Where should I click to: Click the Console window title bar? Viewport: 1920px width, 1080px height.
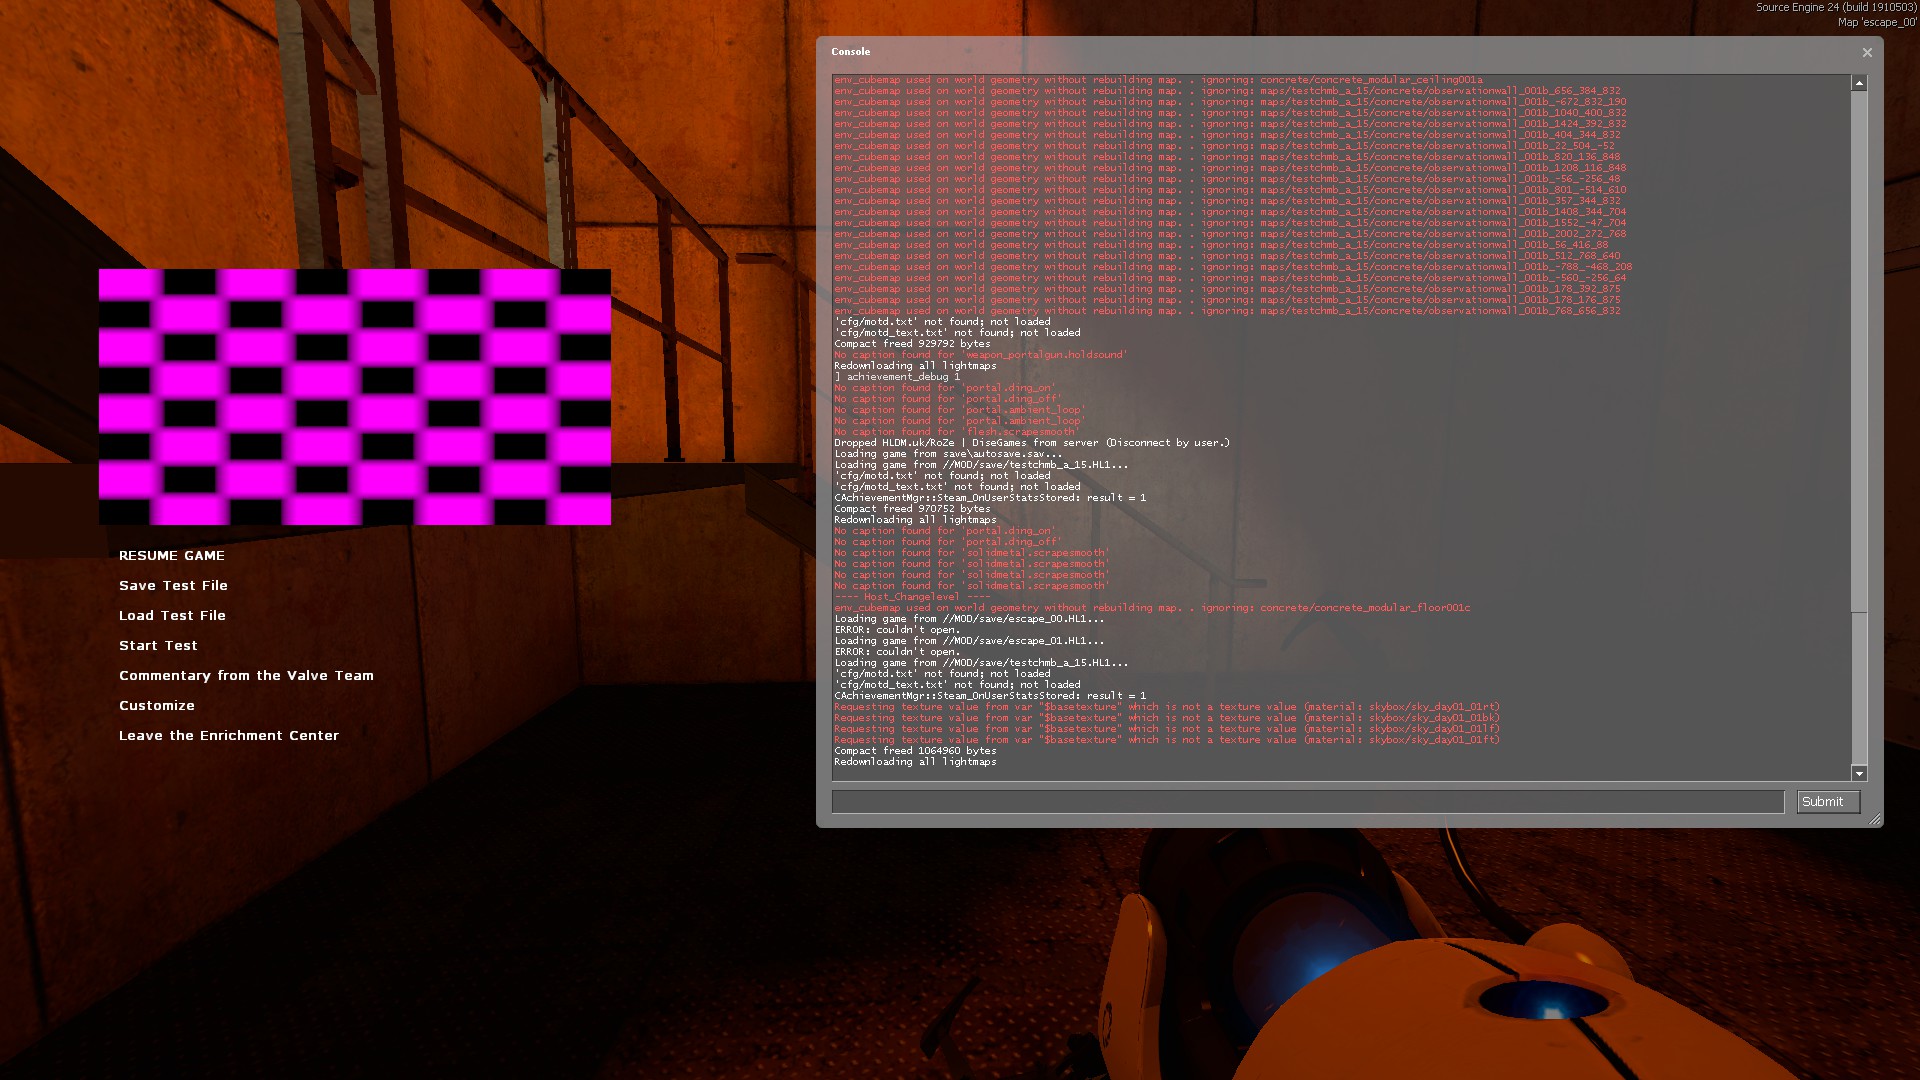point(1340,52)
